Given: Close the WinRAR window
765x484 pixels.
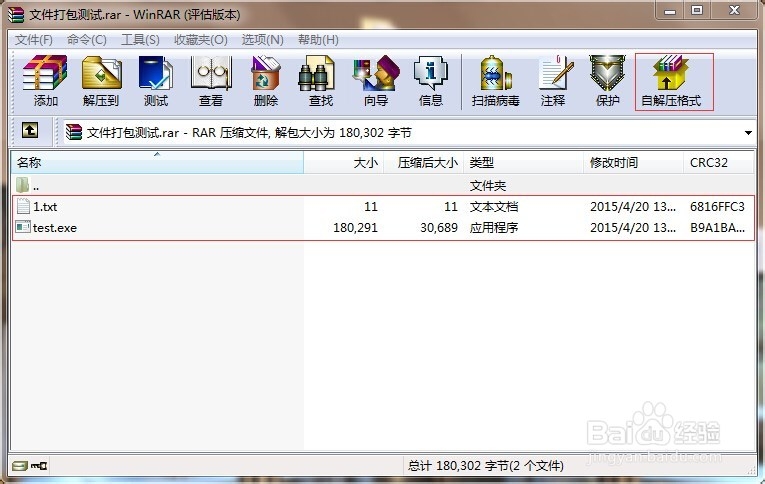Looking at the screenshot, I should tap(734, 11).
